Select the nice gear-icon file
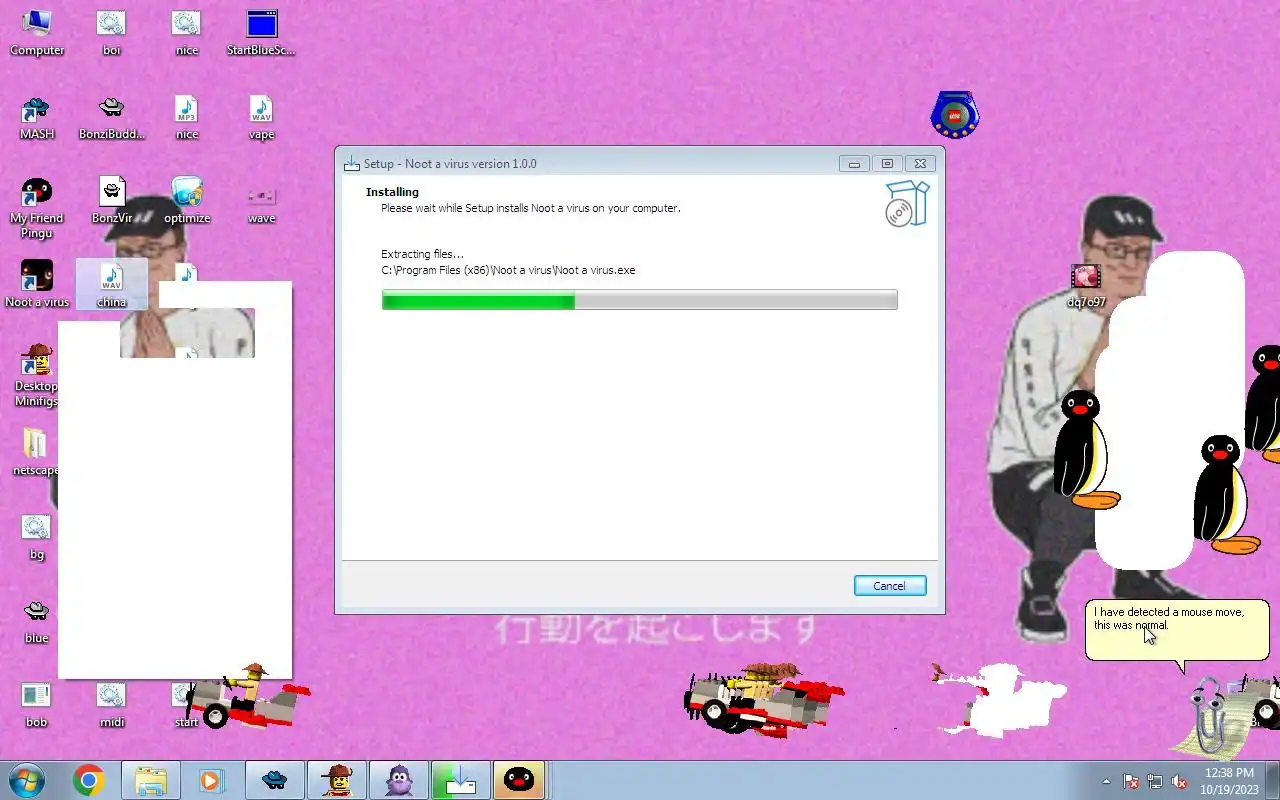This screenshot has height=800, width=1280. point(186,32)
